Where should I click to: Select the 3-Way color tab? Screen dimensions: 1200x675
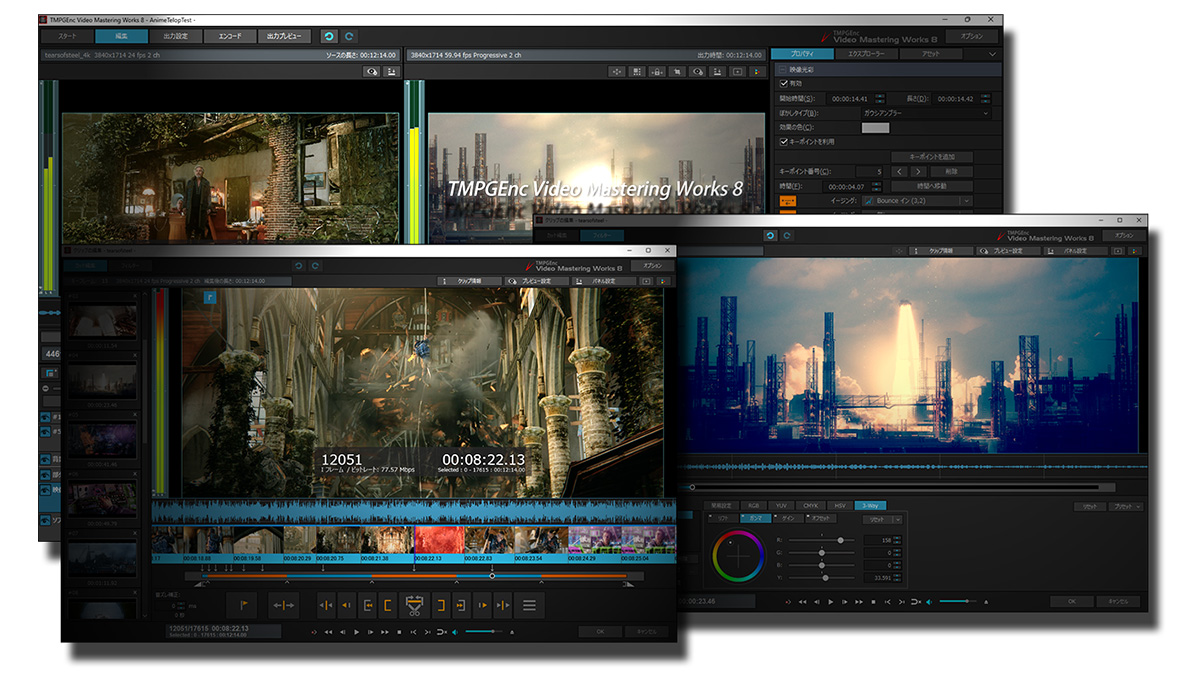(870, 506)
